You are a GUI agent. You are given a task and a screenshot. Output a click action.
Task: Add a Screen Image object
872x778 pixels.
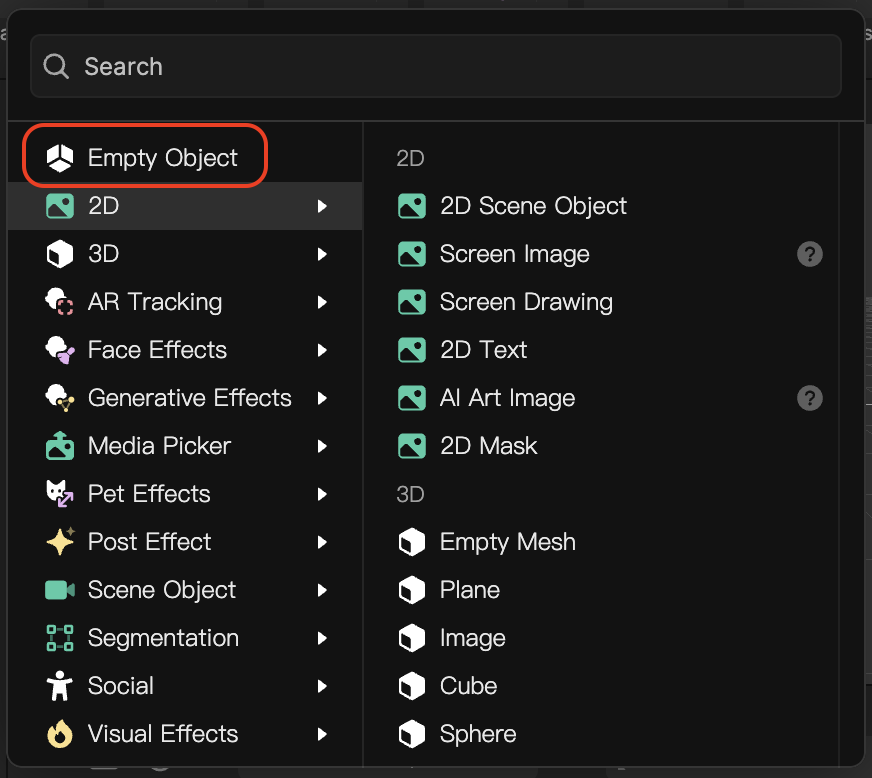[x=601, y=254]
